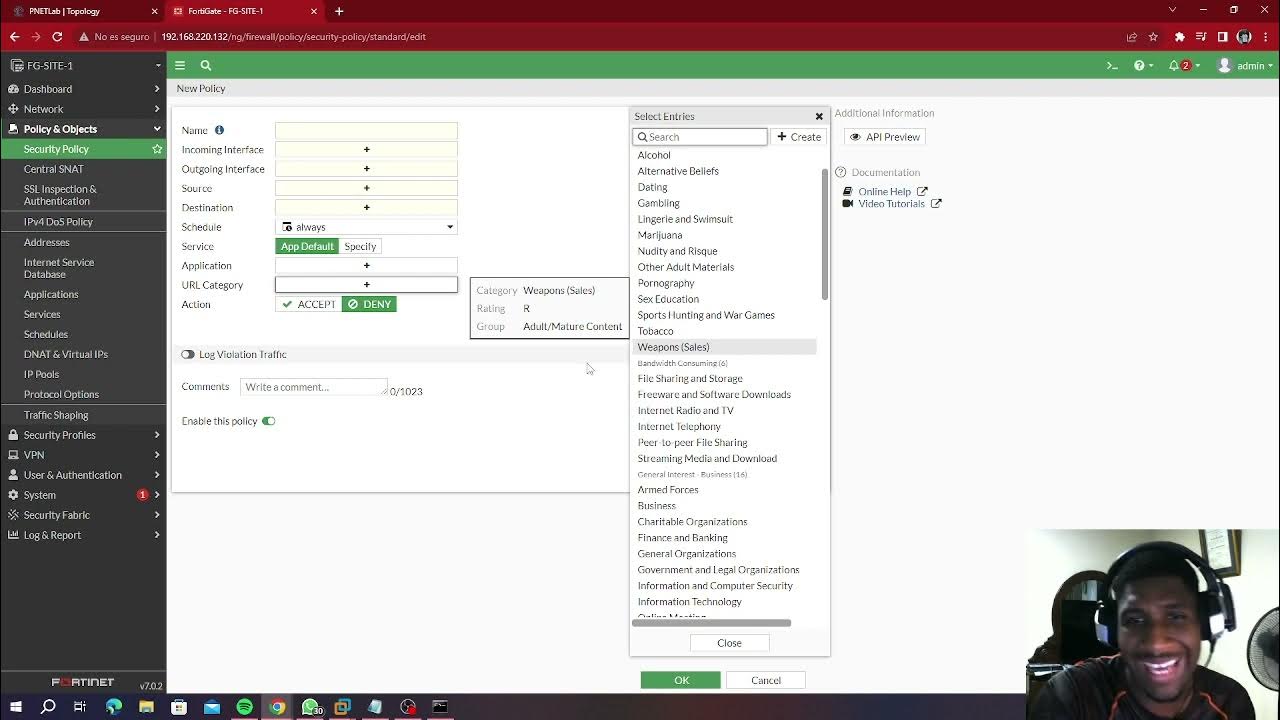
Task: Add a URL Category entry with plus
Action: tap(366, 284)
